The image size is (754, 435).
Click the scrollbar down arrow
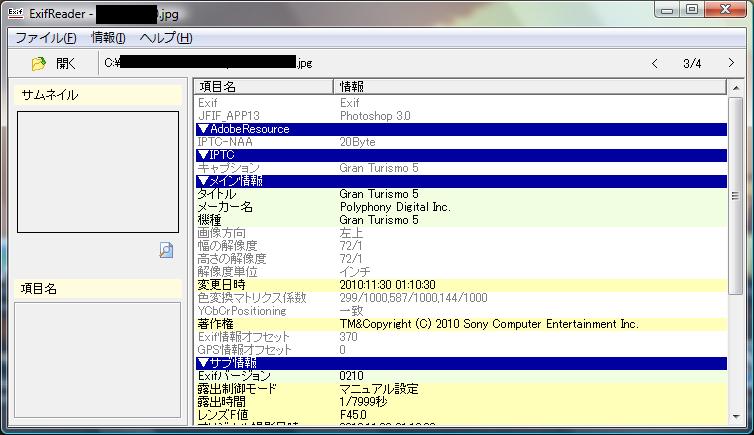(736, 417)
